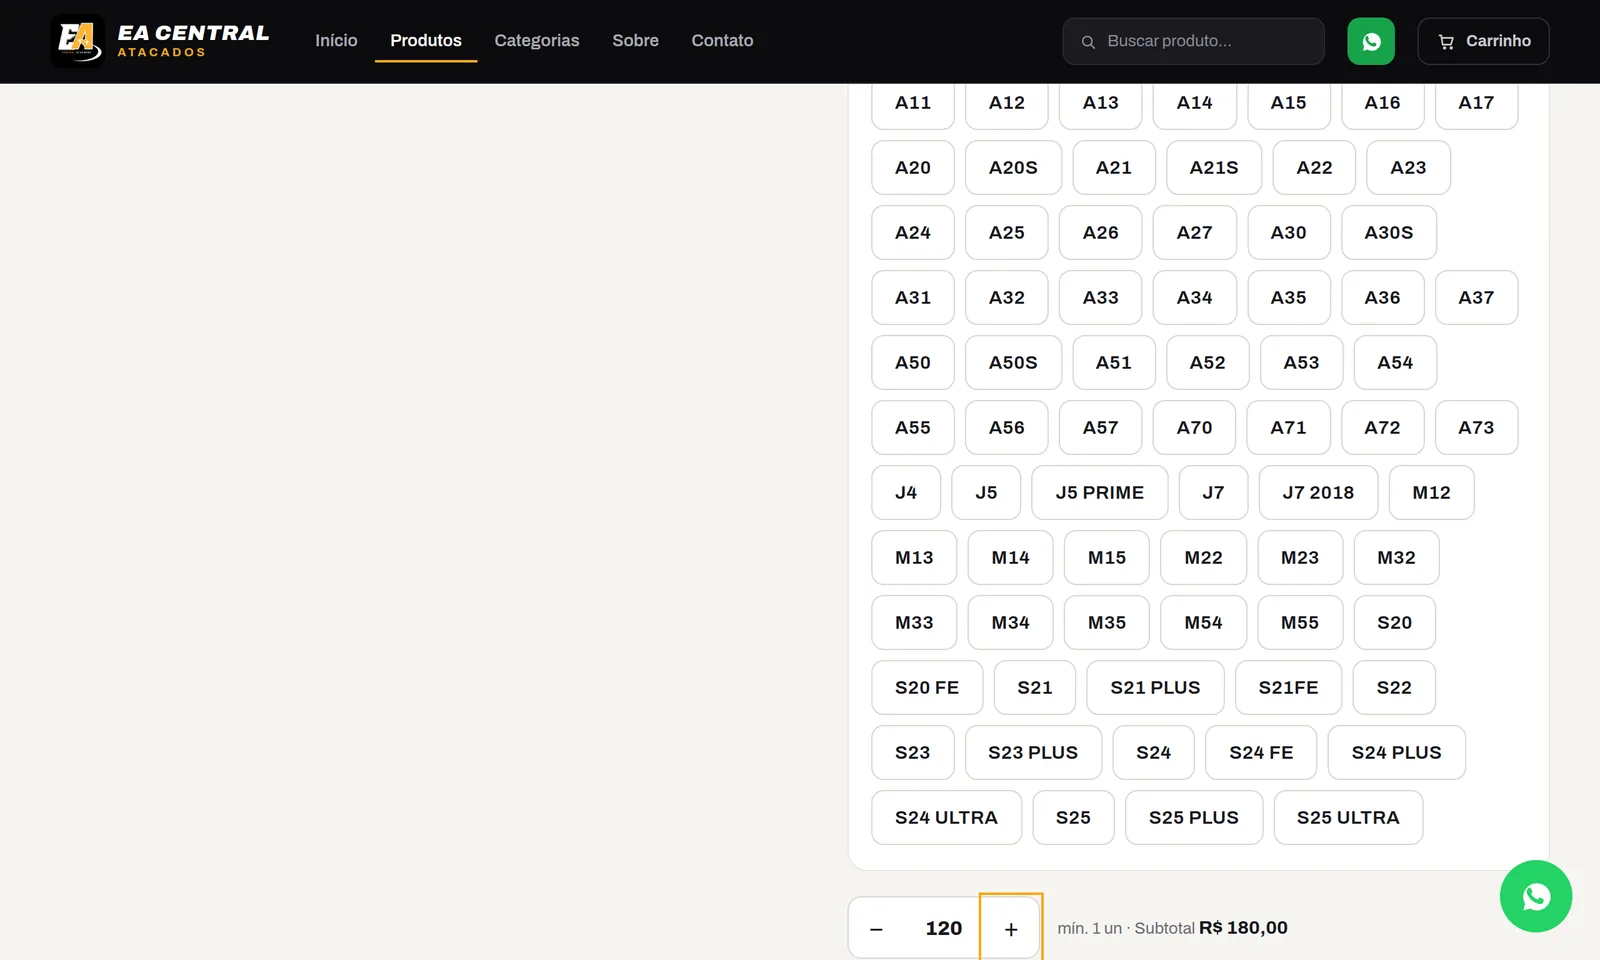Choose the J7 2018 model chip
The height and width of the screenshot is (960, 1600).
pos(1318,493)
